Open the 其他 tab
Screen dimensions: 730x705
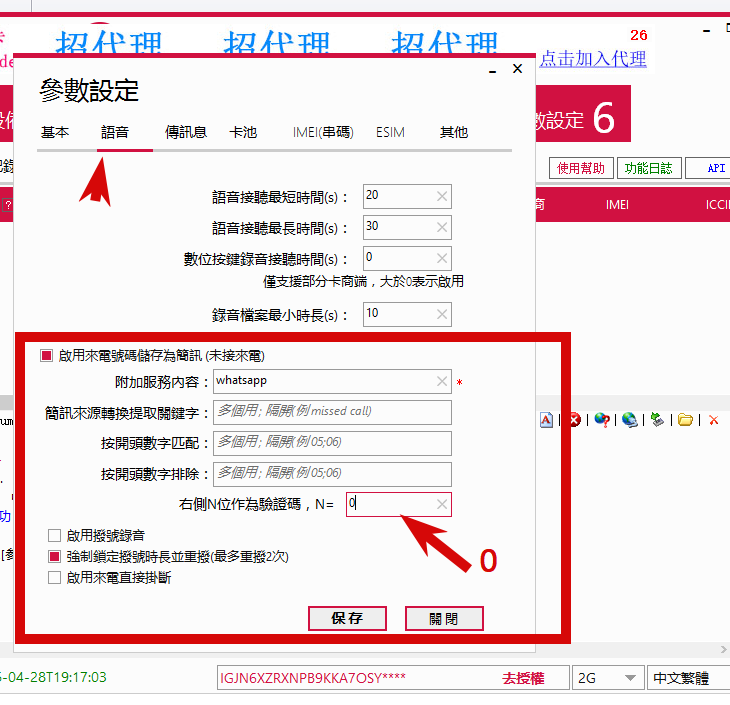[454, 133]
